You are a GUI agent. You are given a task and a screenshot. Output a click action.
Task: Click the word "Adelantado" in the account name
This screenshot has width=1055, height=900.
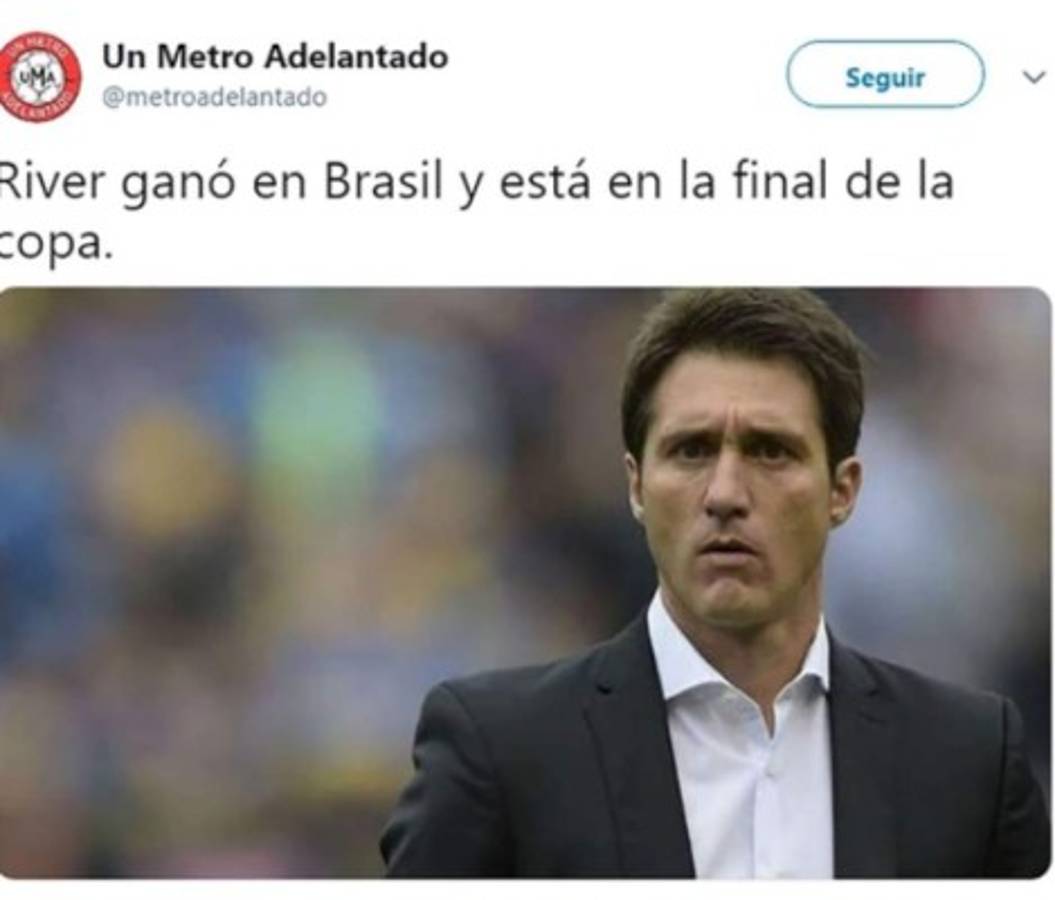coord(356,57)
